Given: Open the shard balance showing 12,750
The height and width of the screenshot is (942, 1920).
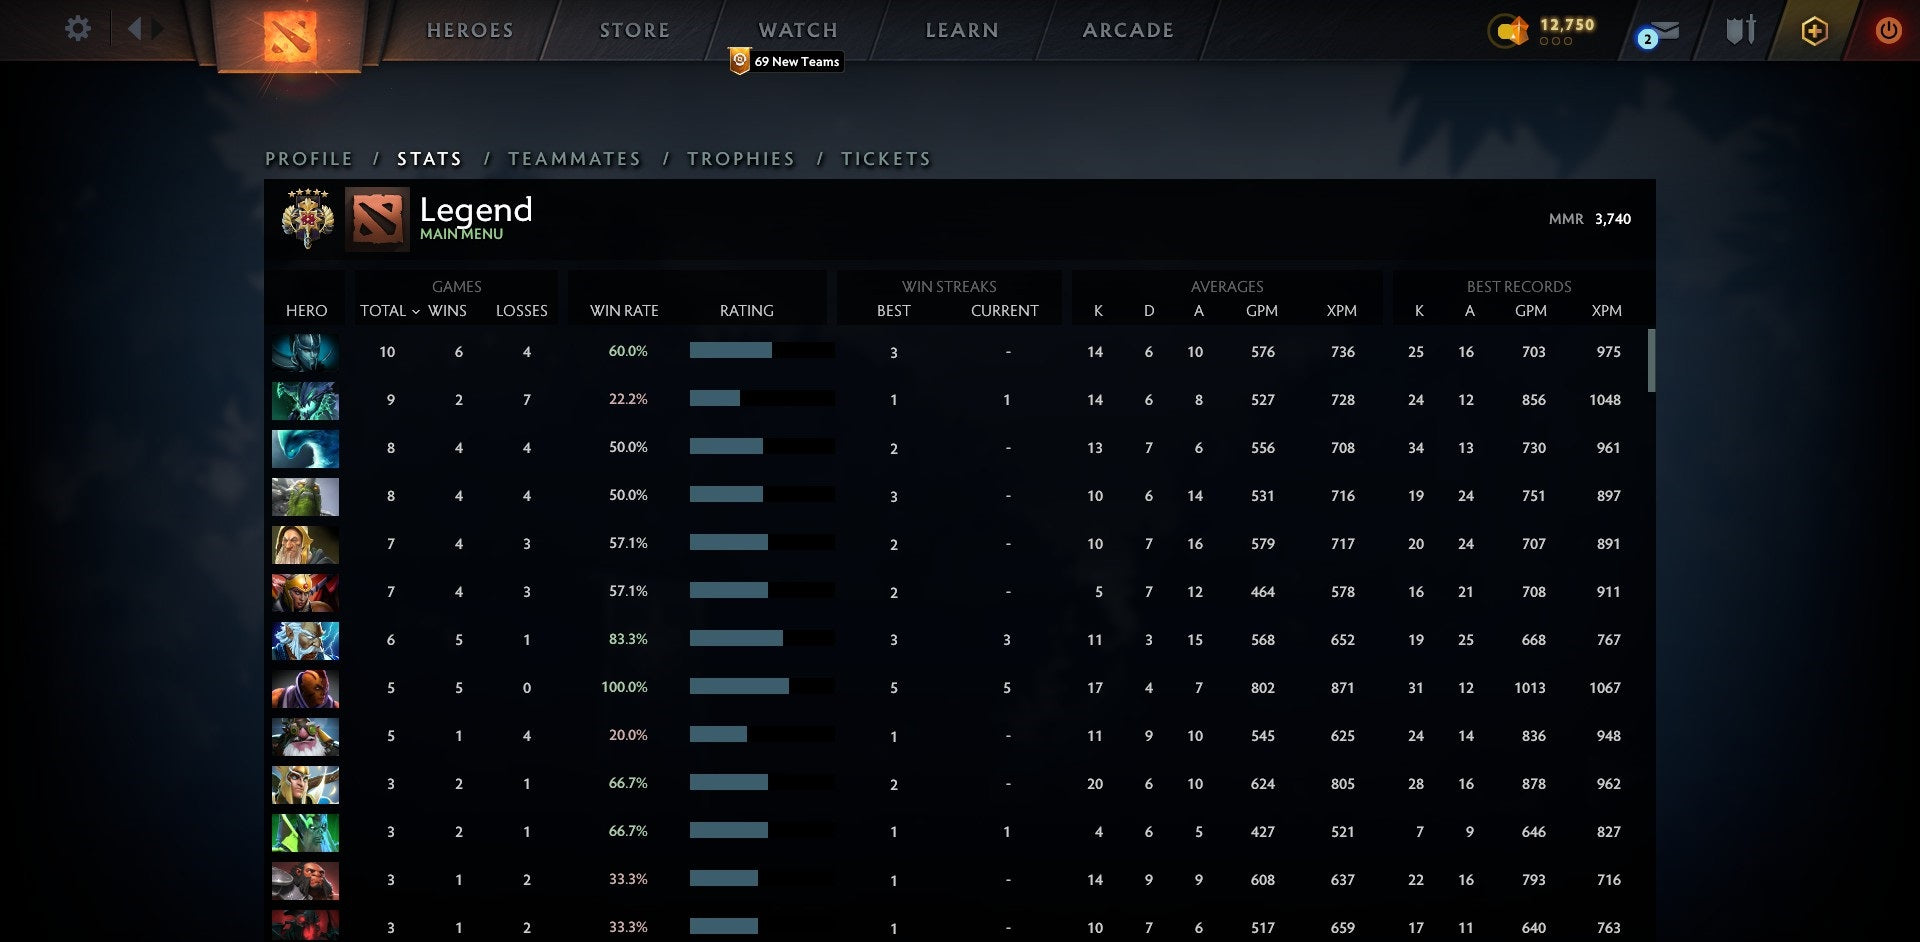Looking at the screenshot, I should (x=1540, y=30).
